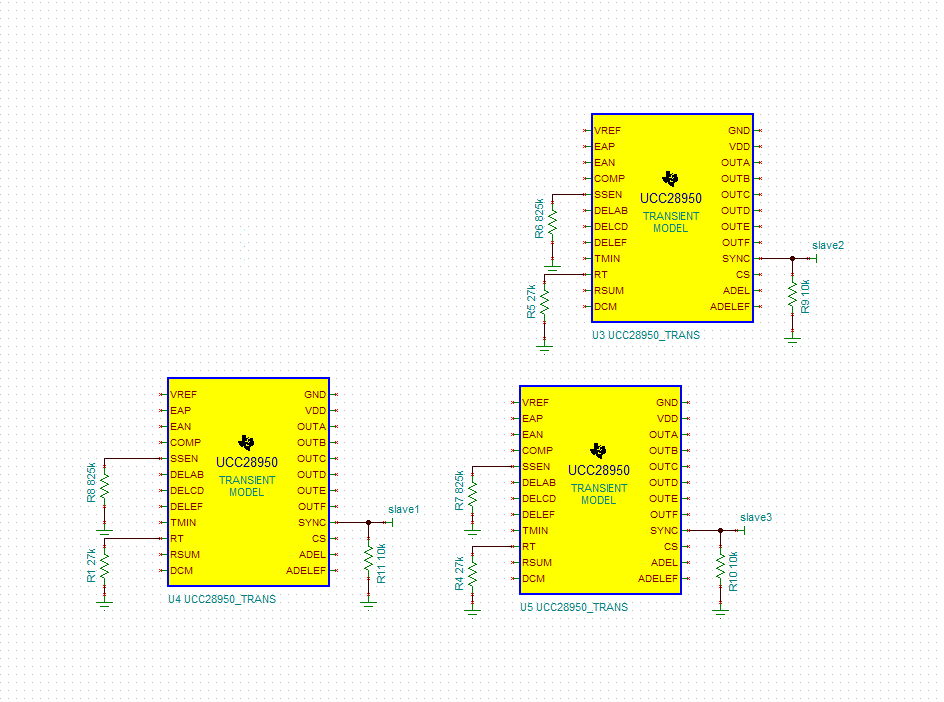
Task: Click the U3 UCC28950_TRANS reference label
Action: pos(645,335)
